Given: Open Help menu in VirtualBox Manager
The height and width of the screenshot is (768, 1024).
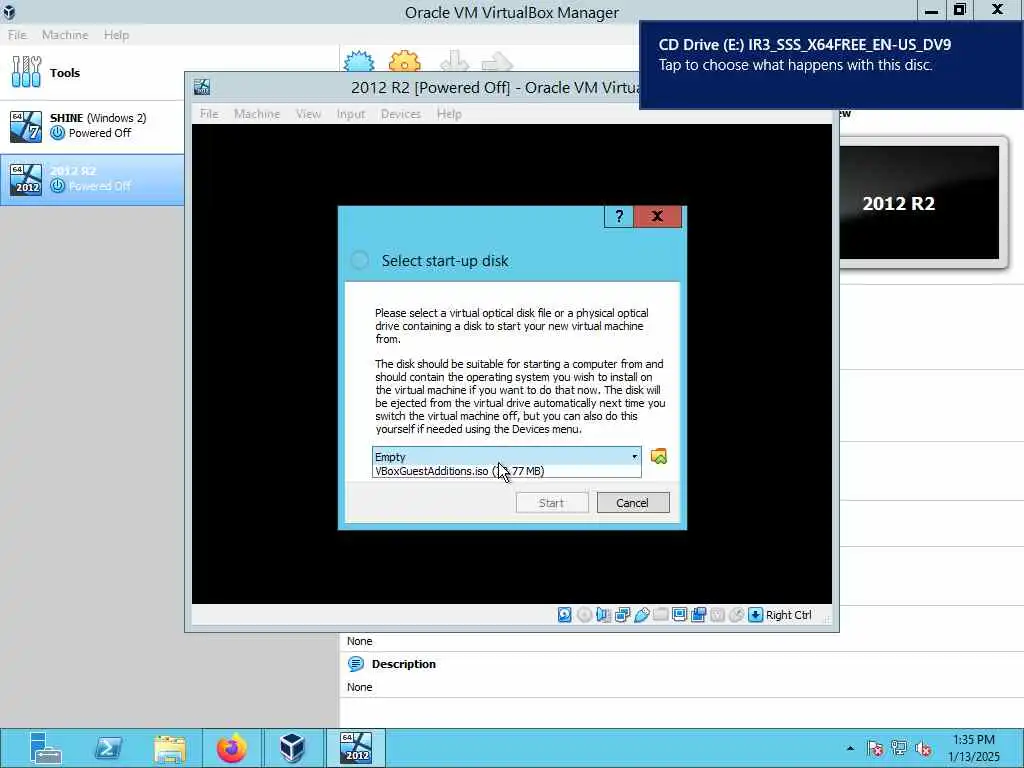Looking at the screenshot, I should click(x=116, y=35).
